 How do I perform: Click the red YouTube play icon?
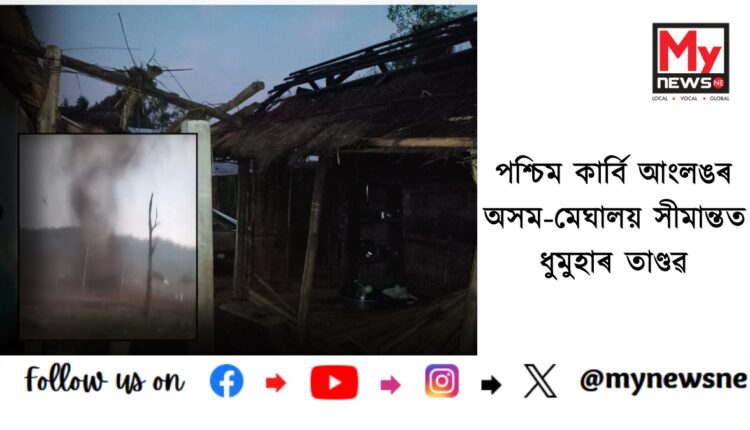(x=334, y=382)
